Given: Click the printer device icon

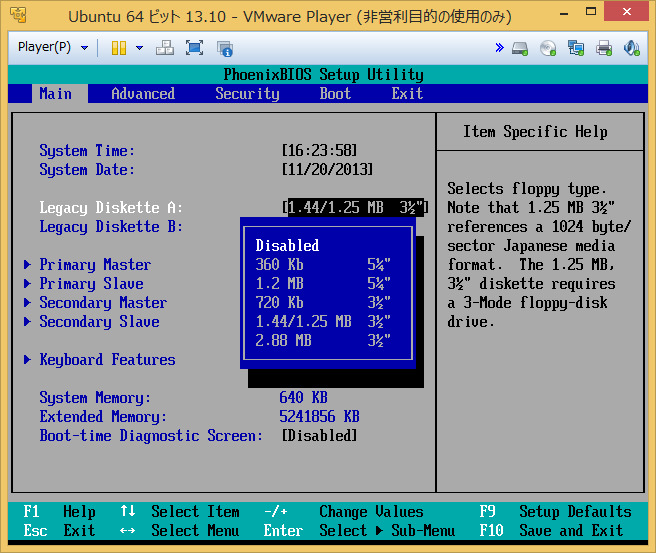Looking at the screenshot, I should click(x=604, y=47).
